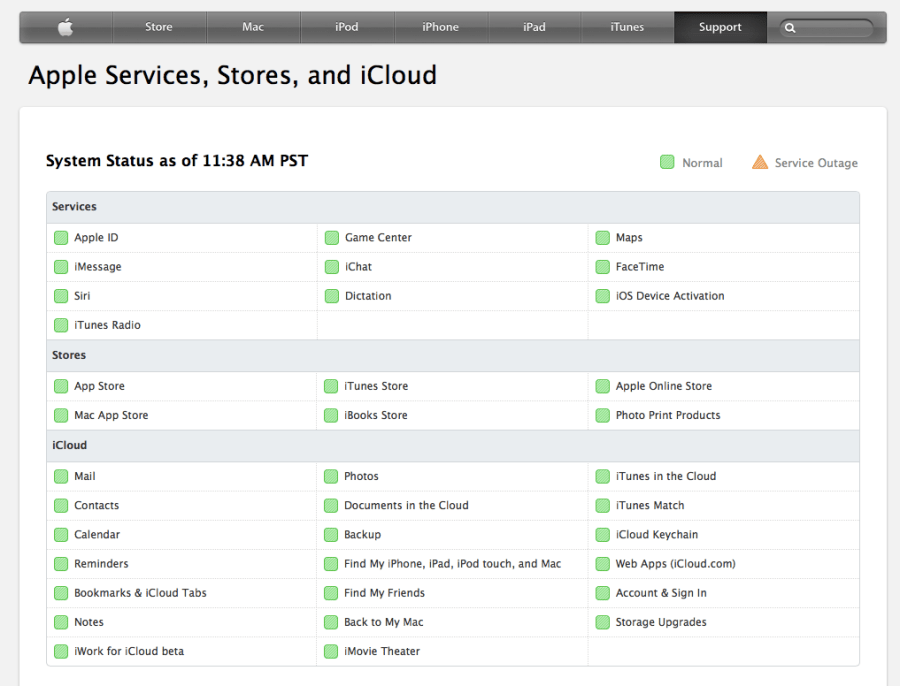Click the search magnifier icon
This screenshot has width=900, height=686.
click(790, 28)
